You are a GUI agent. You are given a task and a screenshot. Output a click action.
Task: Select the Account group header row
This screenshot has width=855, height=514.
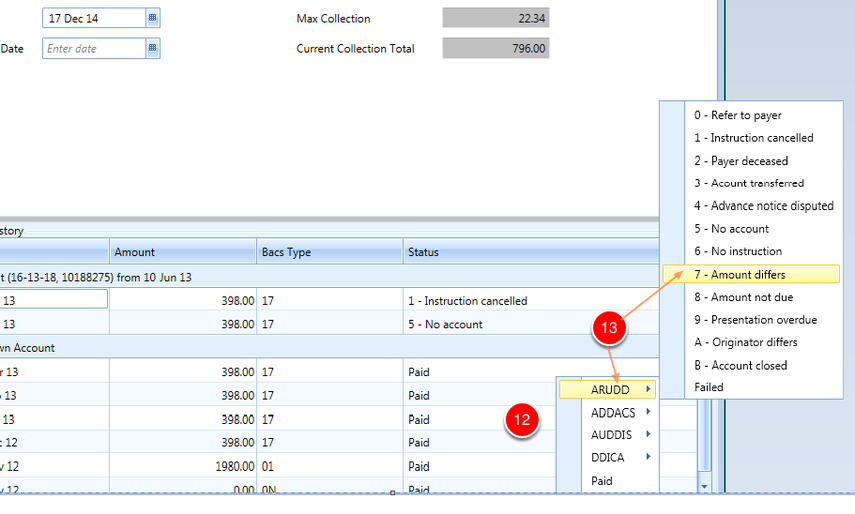(329, 348)
